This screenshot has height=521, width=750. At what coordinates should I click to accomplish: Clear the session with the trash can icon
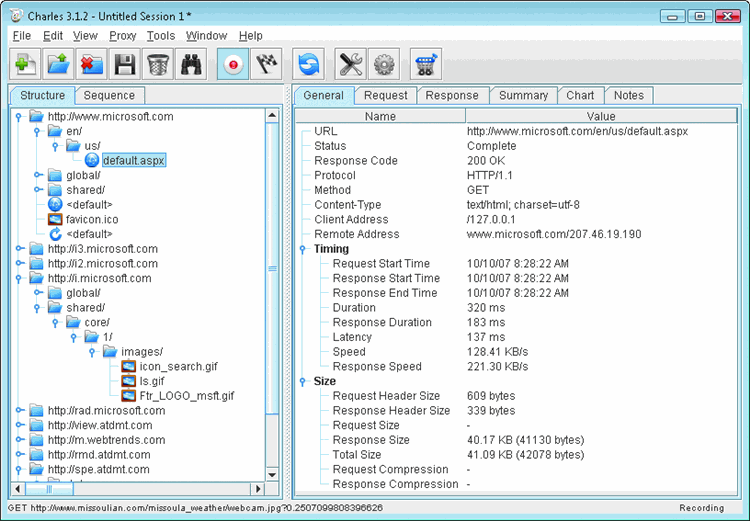tap(158, 64)
